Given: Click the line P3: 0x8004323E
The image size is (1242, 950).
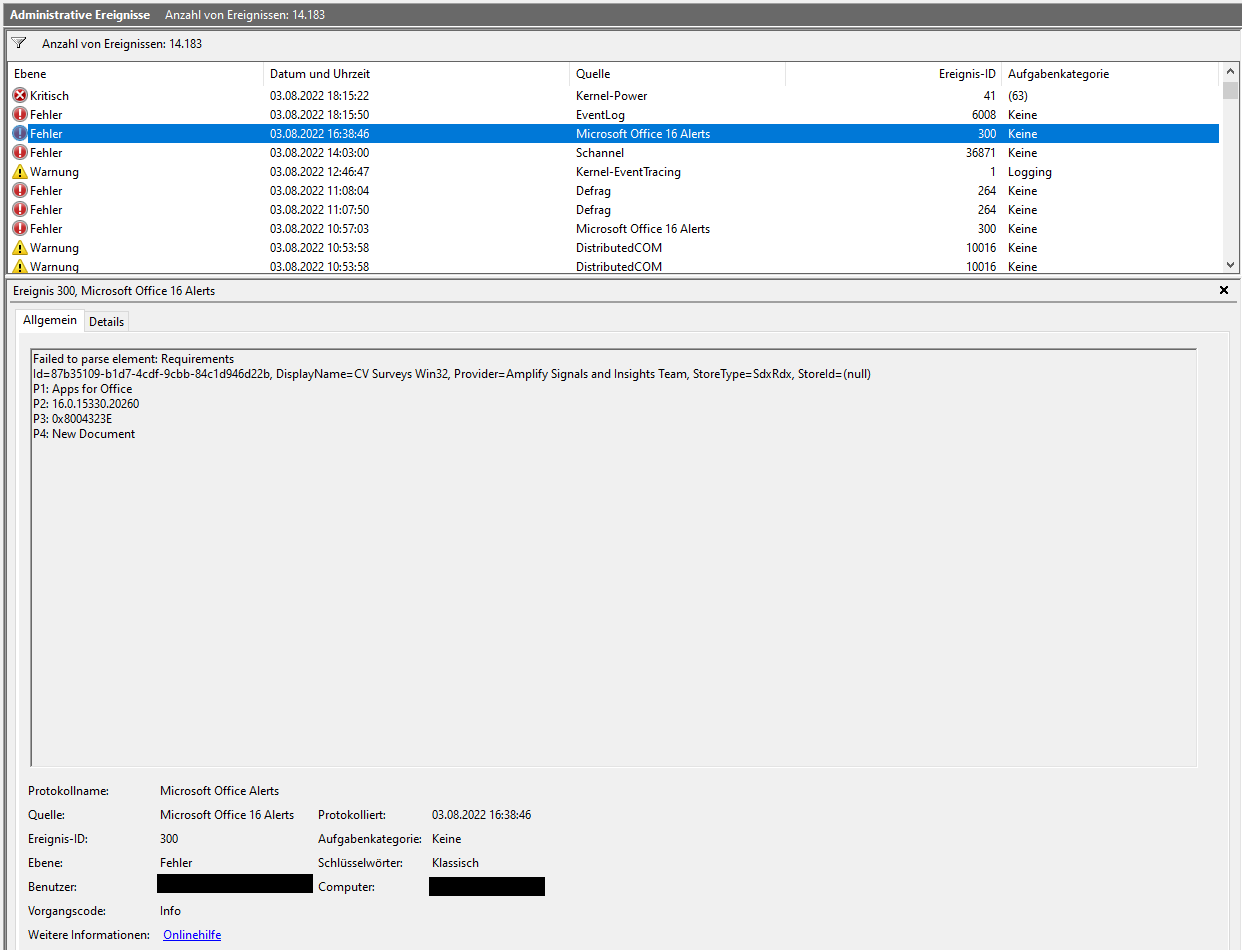Looking at the screenshot, I should point(72,419).
